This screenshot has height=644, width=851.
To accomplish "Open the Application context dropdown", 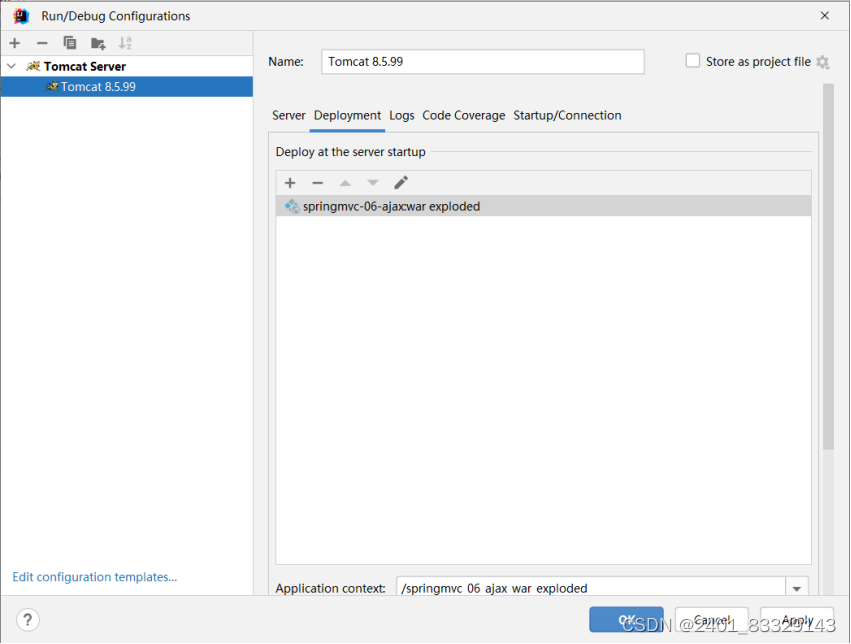I will point(797,588).
